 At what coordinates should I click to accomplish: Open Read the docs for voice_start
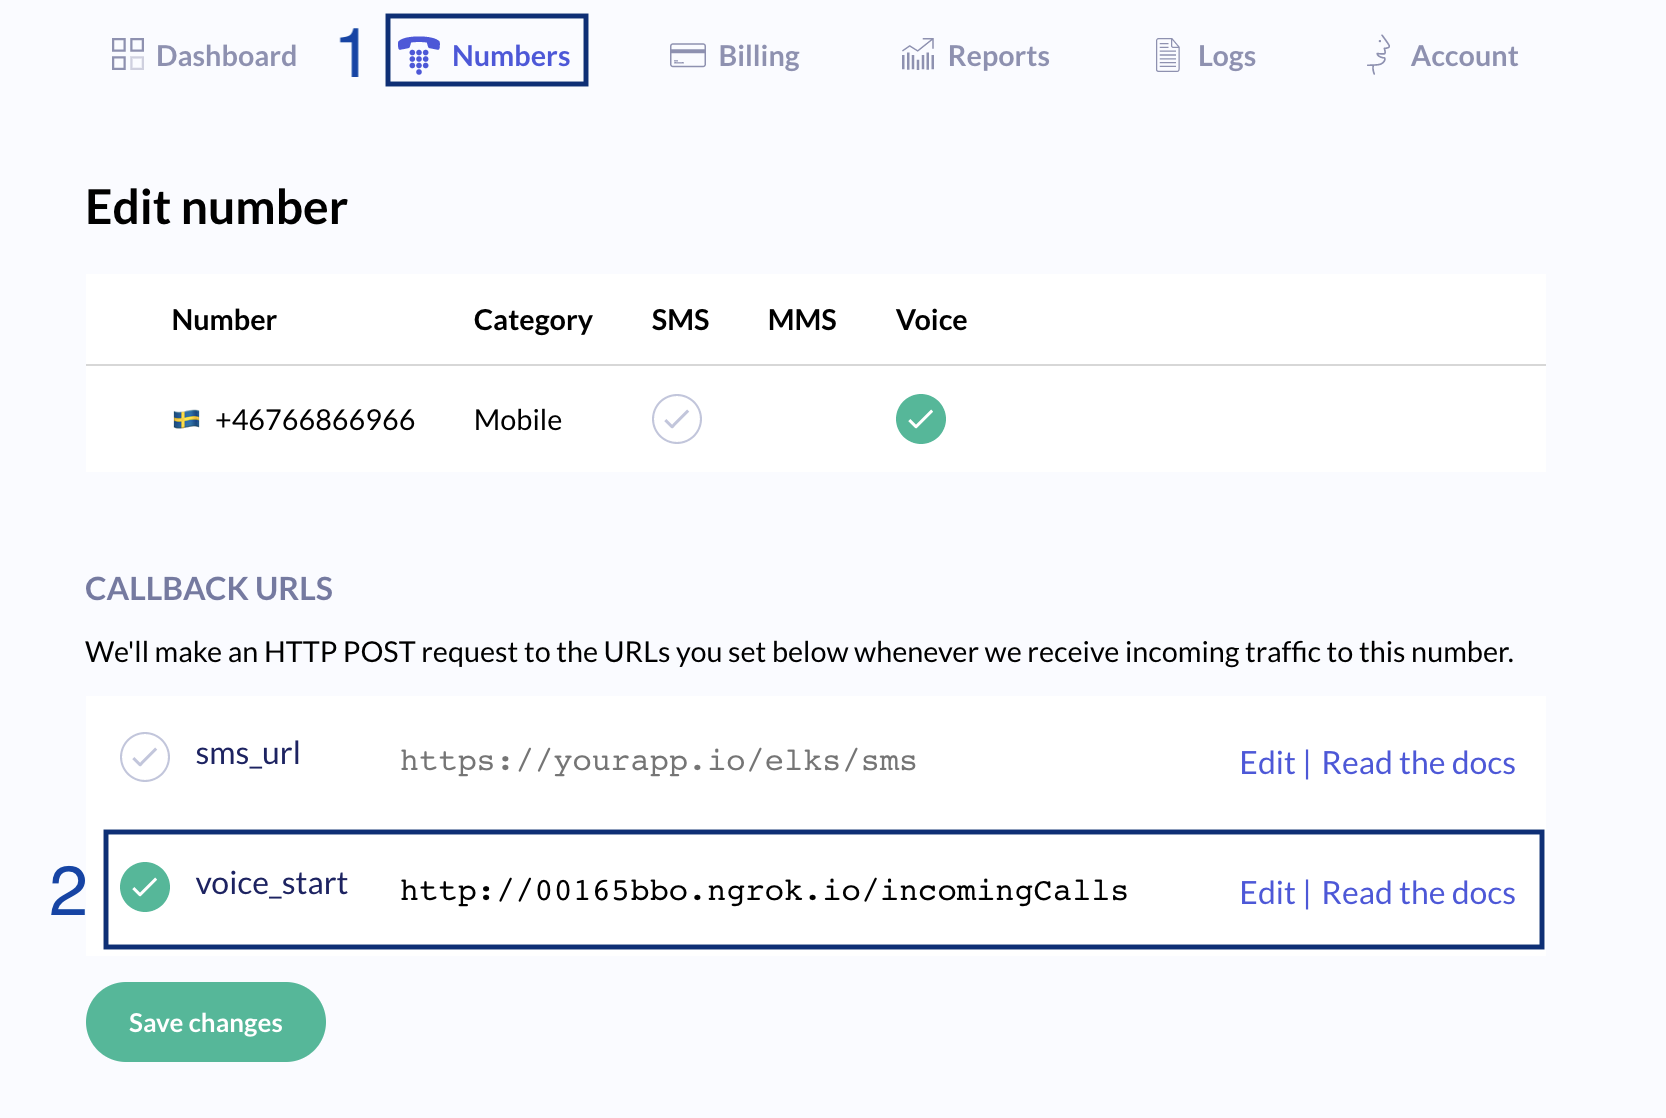pyautogui.click(x=1419, y=892)
